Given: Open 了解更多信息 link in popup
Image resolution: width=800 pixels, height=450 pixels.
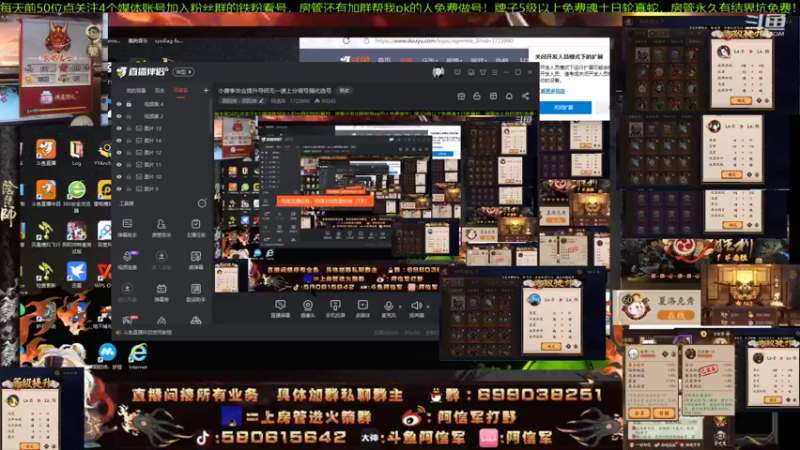Looking at the screenshot, I should [553, 91].
